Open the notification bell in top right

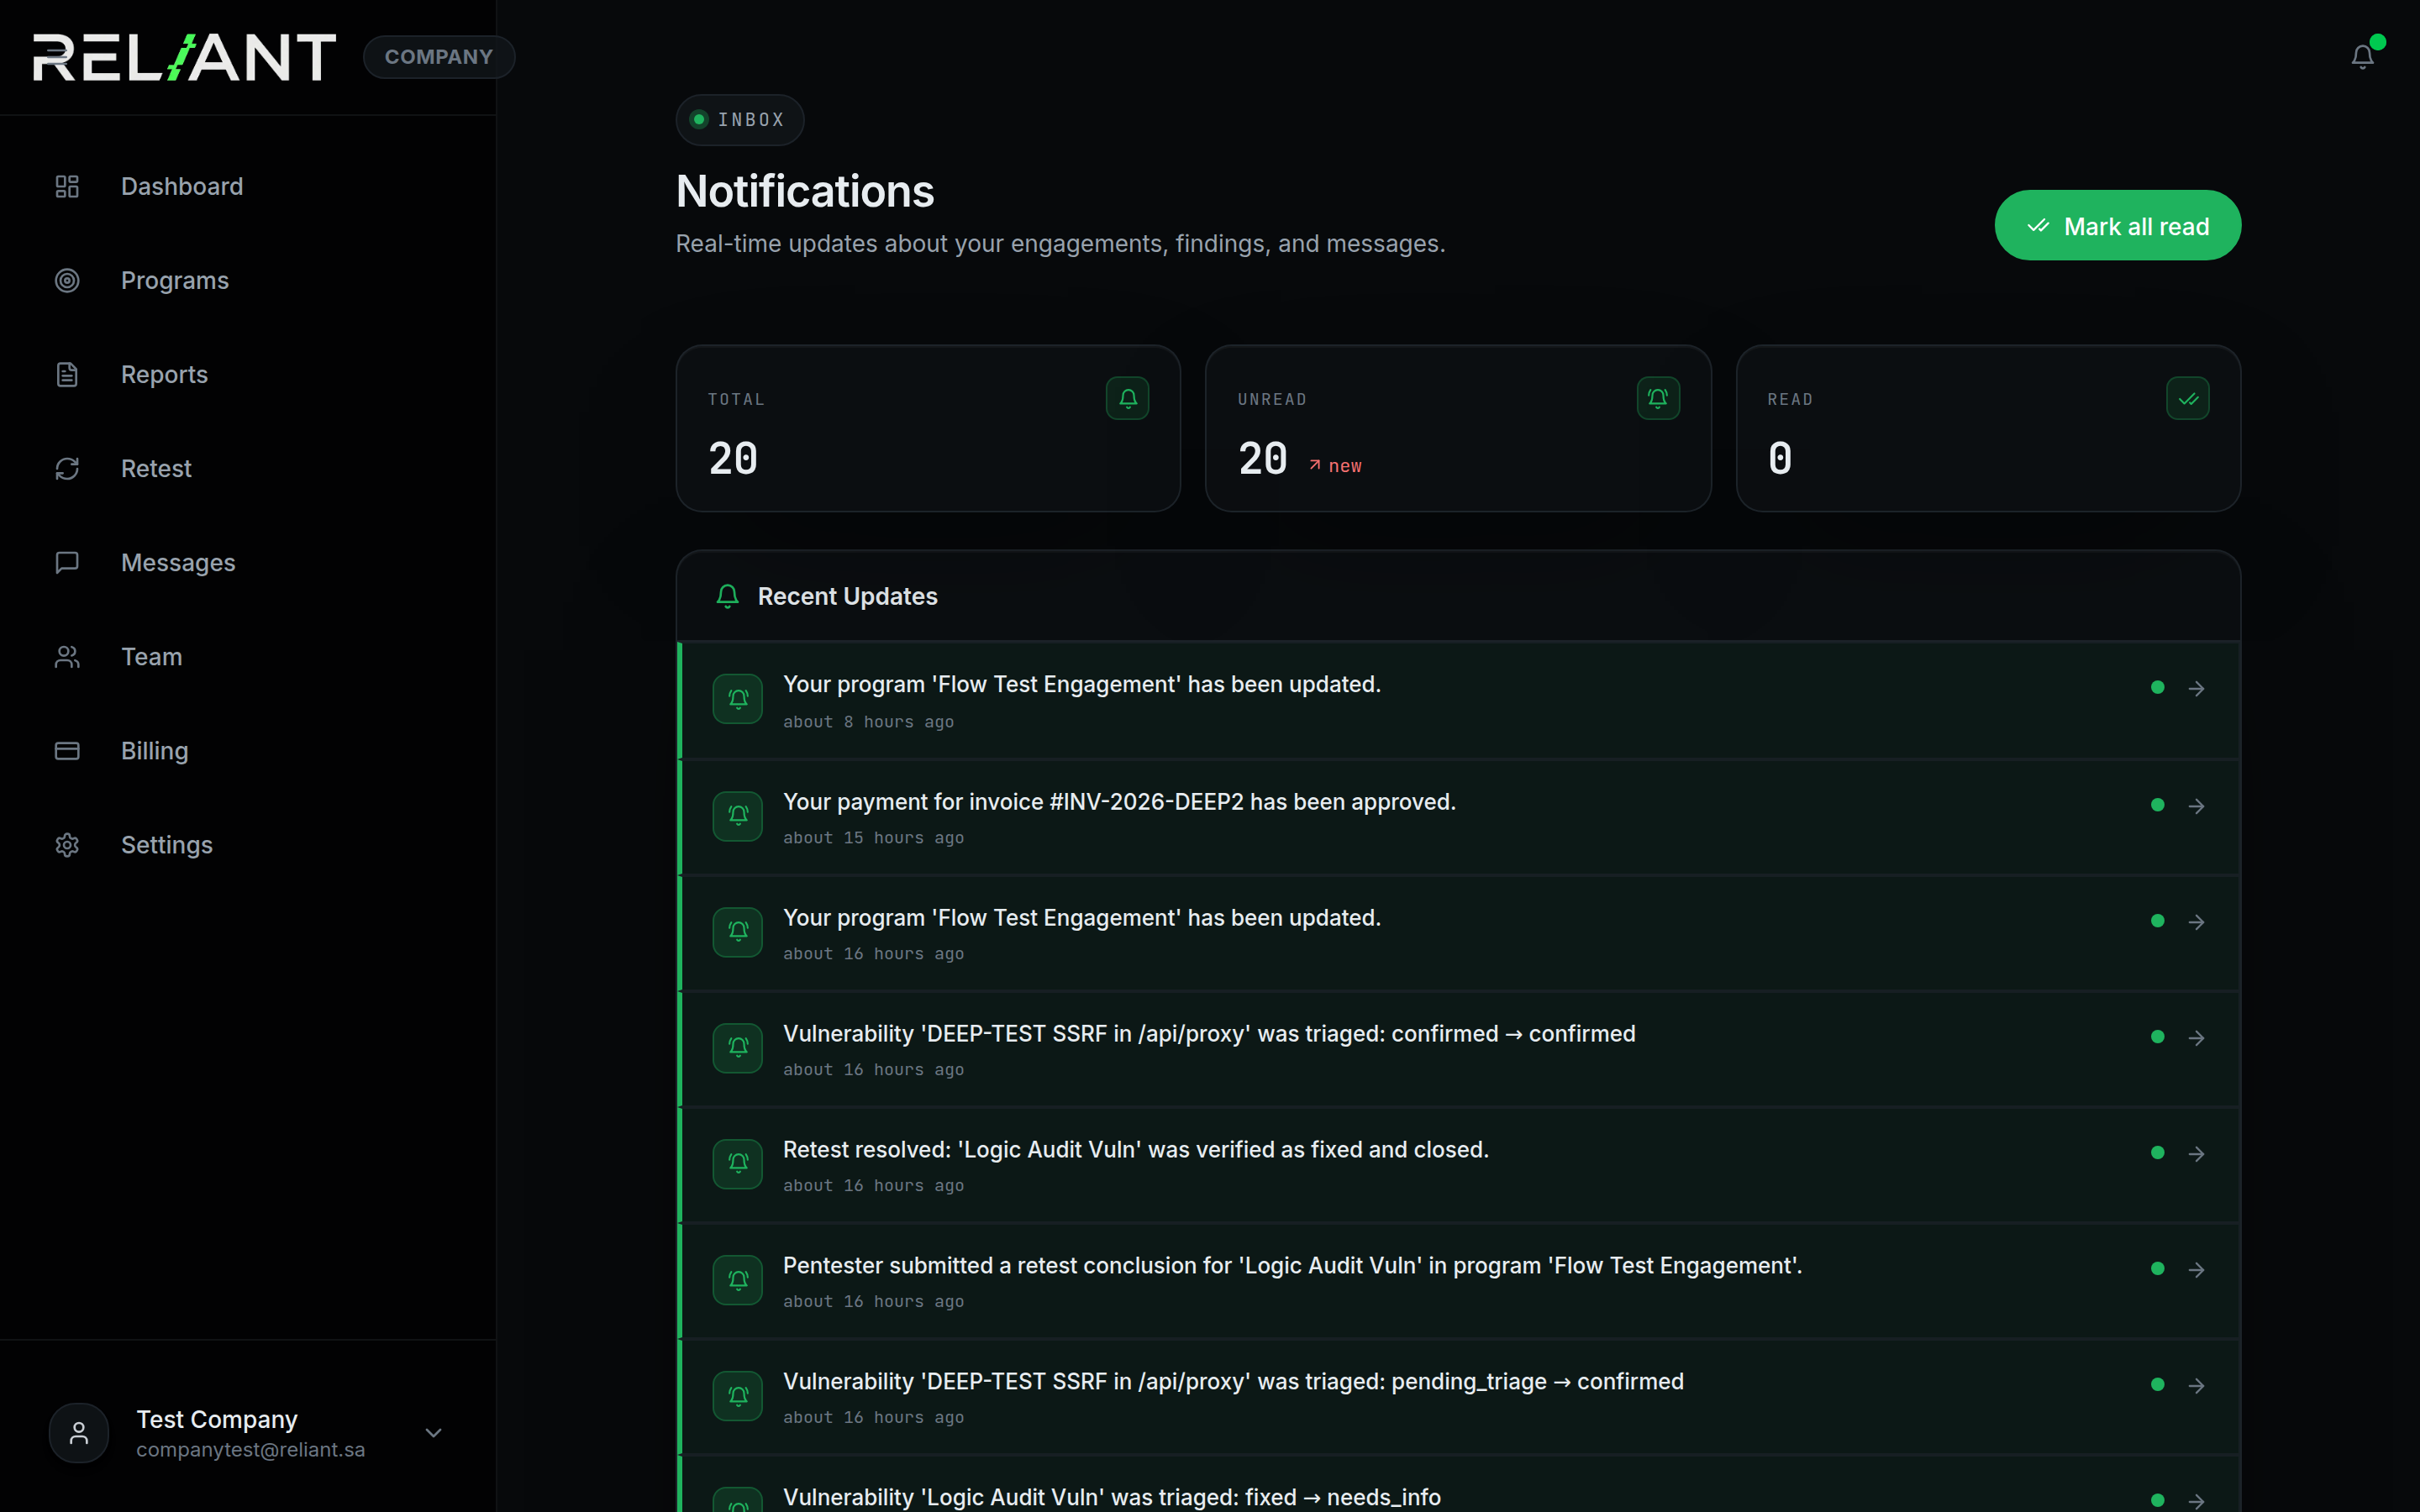pyautogui.click(x=2362, y=57)
